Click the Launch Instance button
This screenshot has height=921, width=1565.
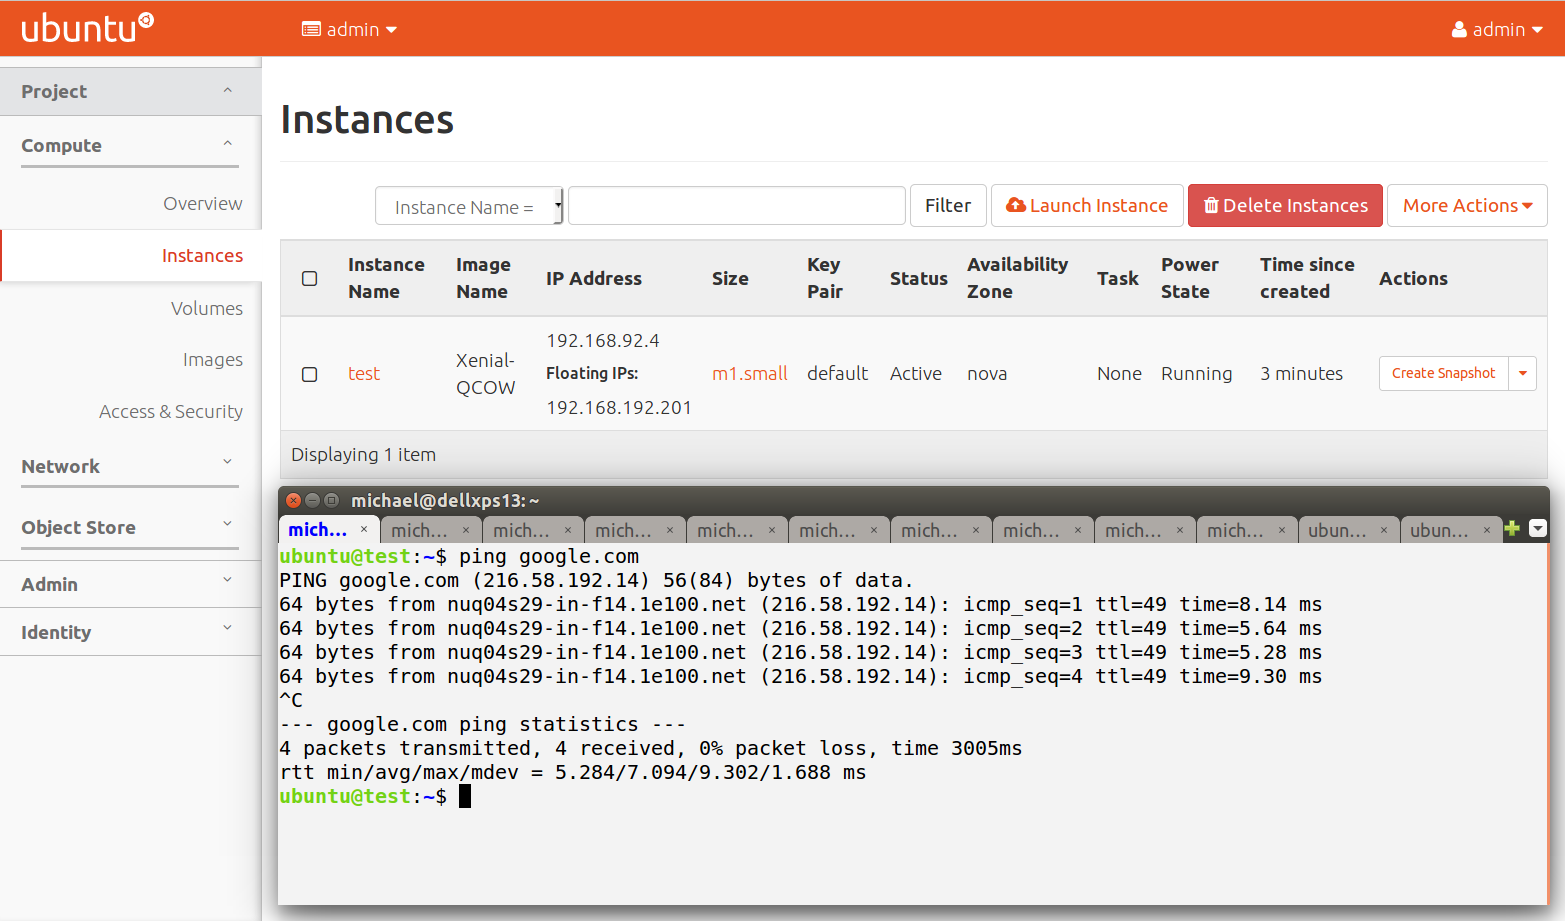(1087, 205)
